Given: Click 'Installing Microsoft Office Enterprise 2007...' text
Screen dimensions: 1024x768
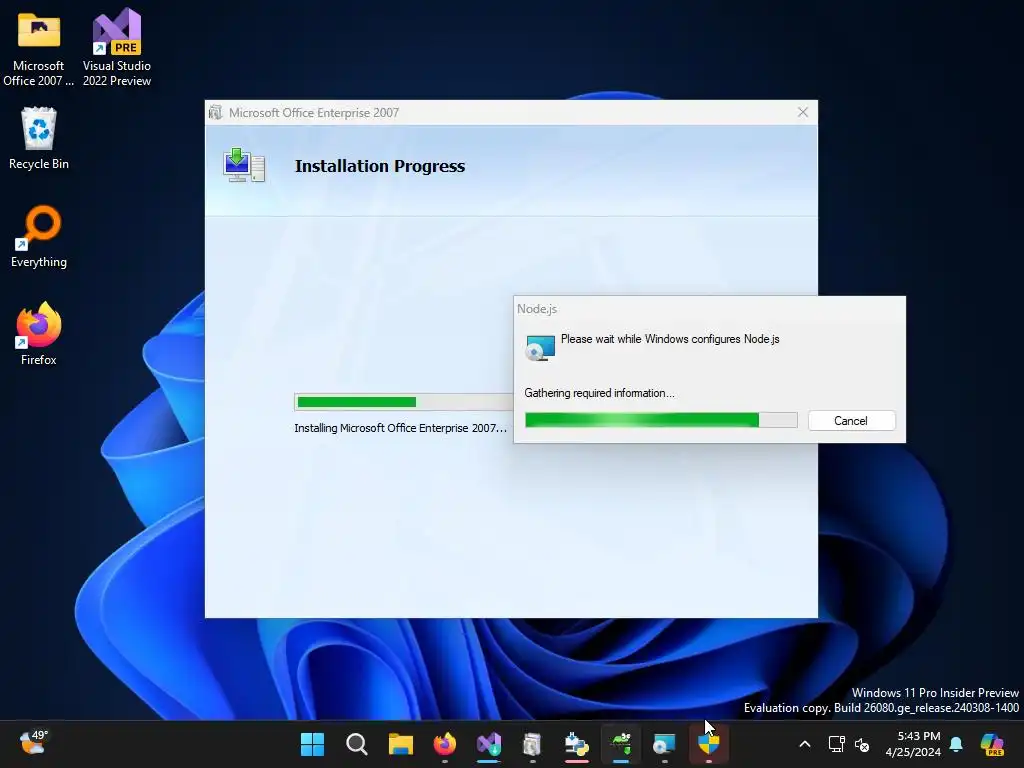Looking at the screenshot, I should click(400, 428).
